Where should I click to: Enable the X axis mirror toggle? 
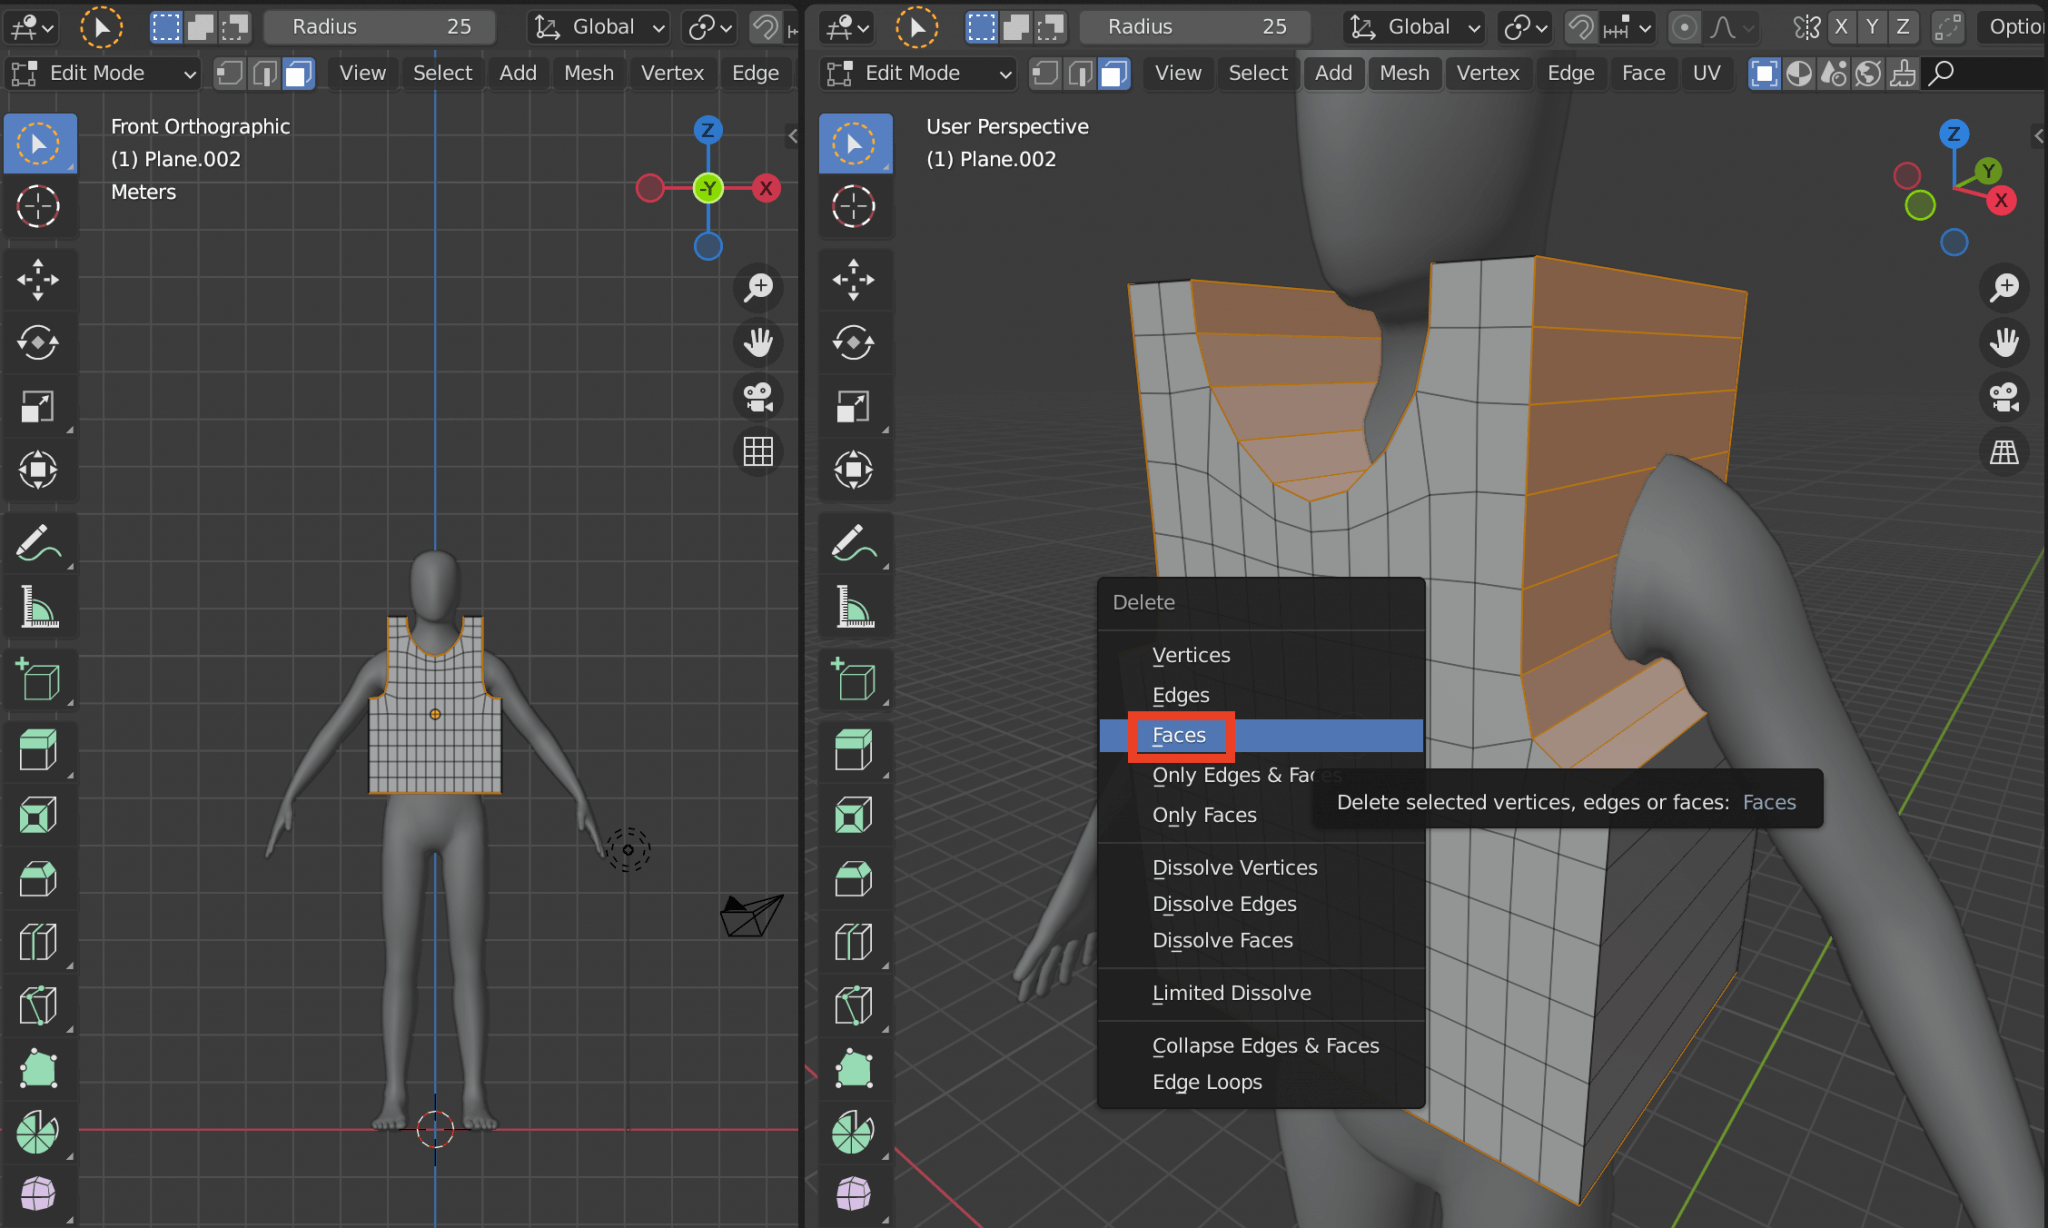(1841, 27)
